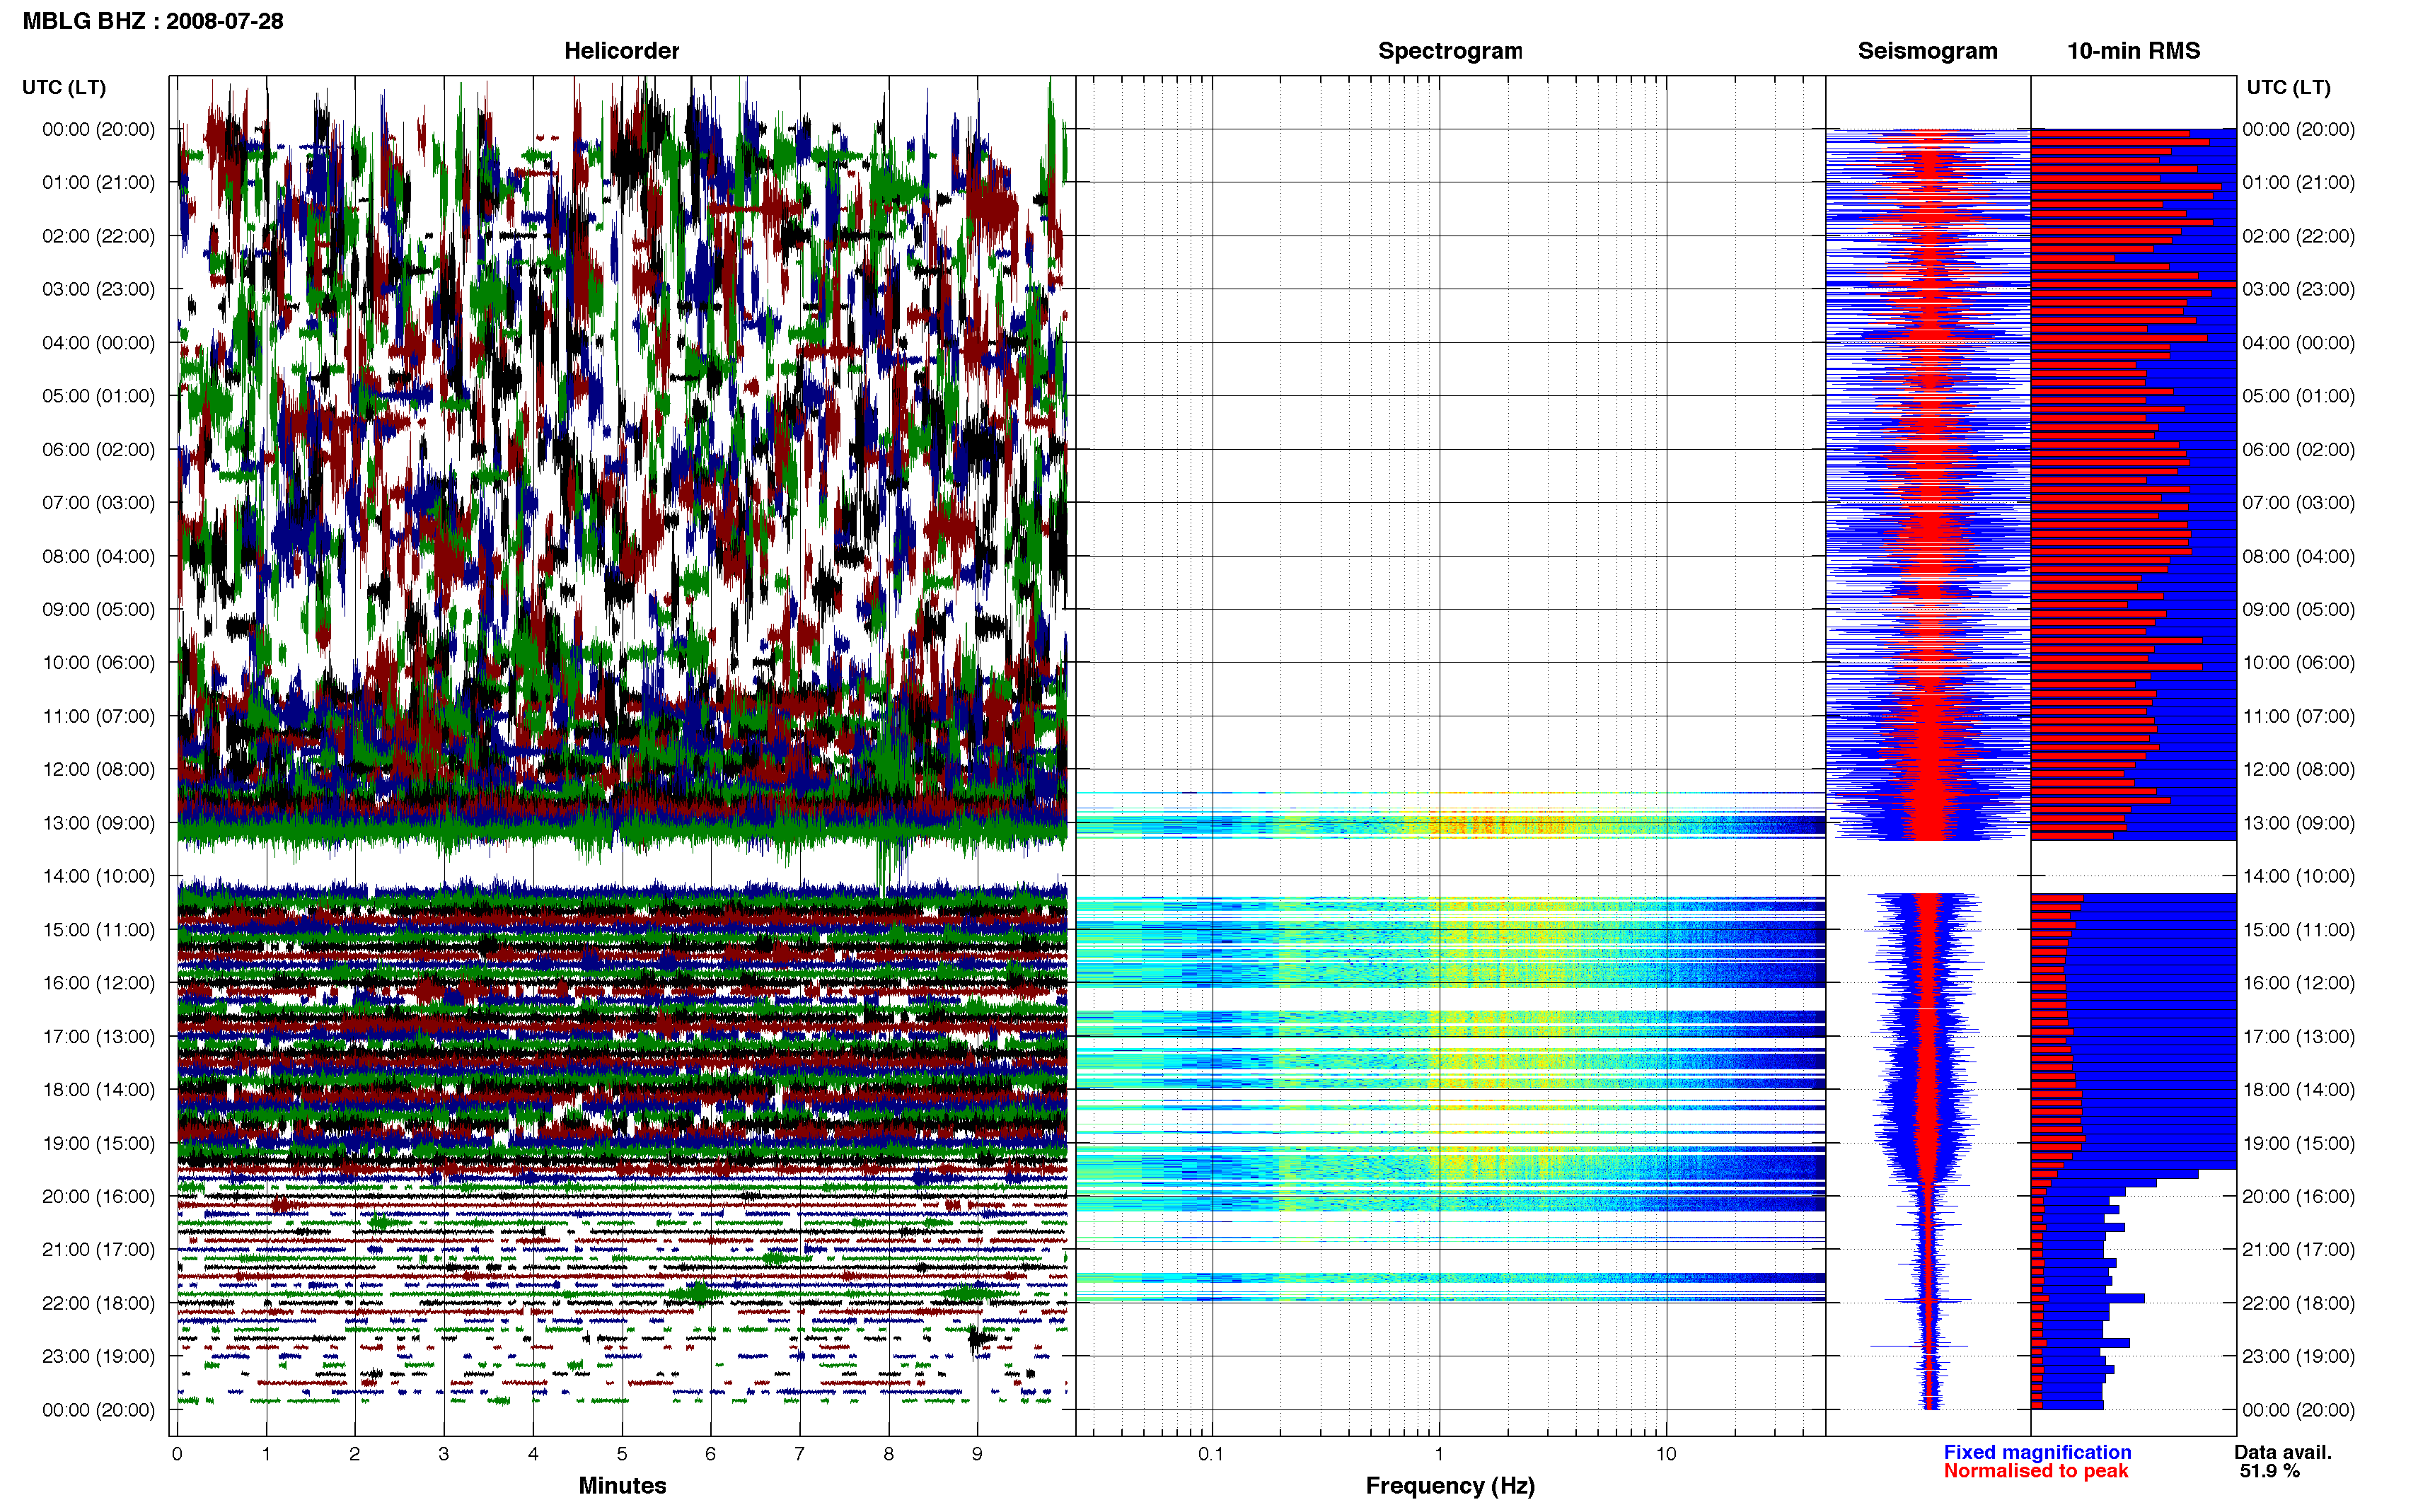Click helicorder minute tick label '9'
The width and height of the screenshot is (2418, 1512).
point(977,1455)
